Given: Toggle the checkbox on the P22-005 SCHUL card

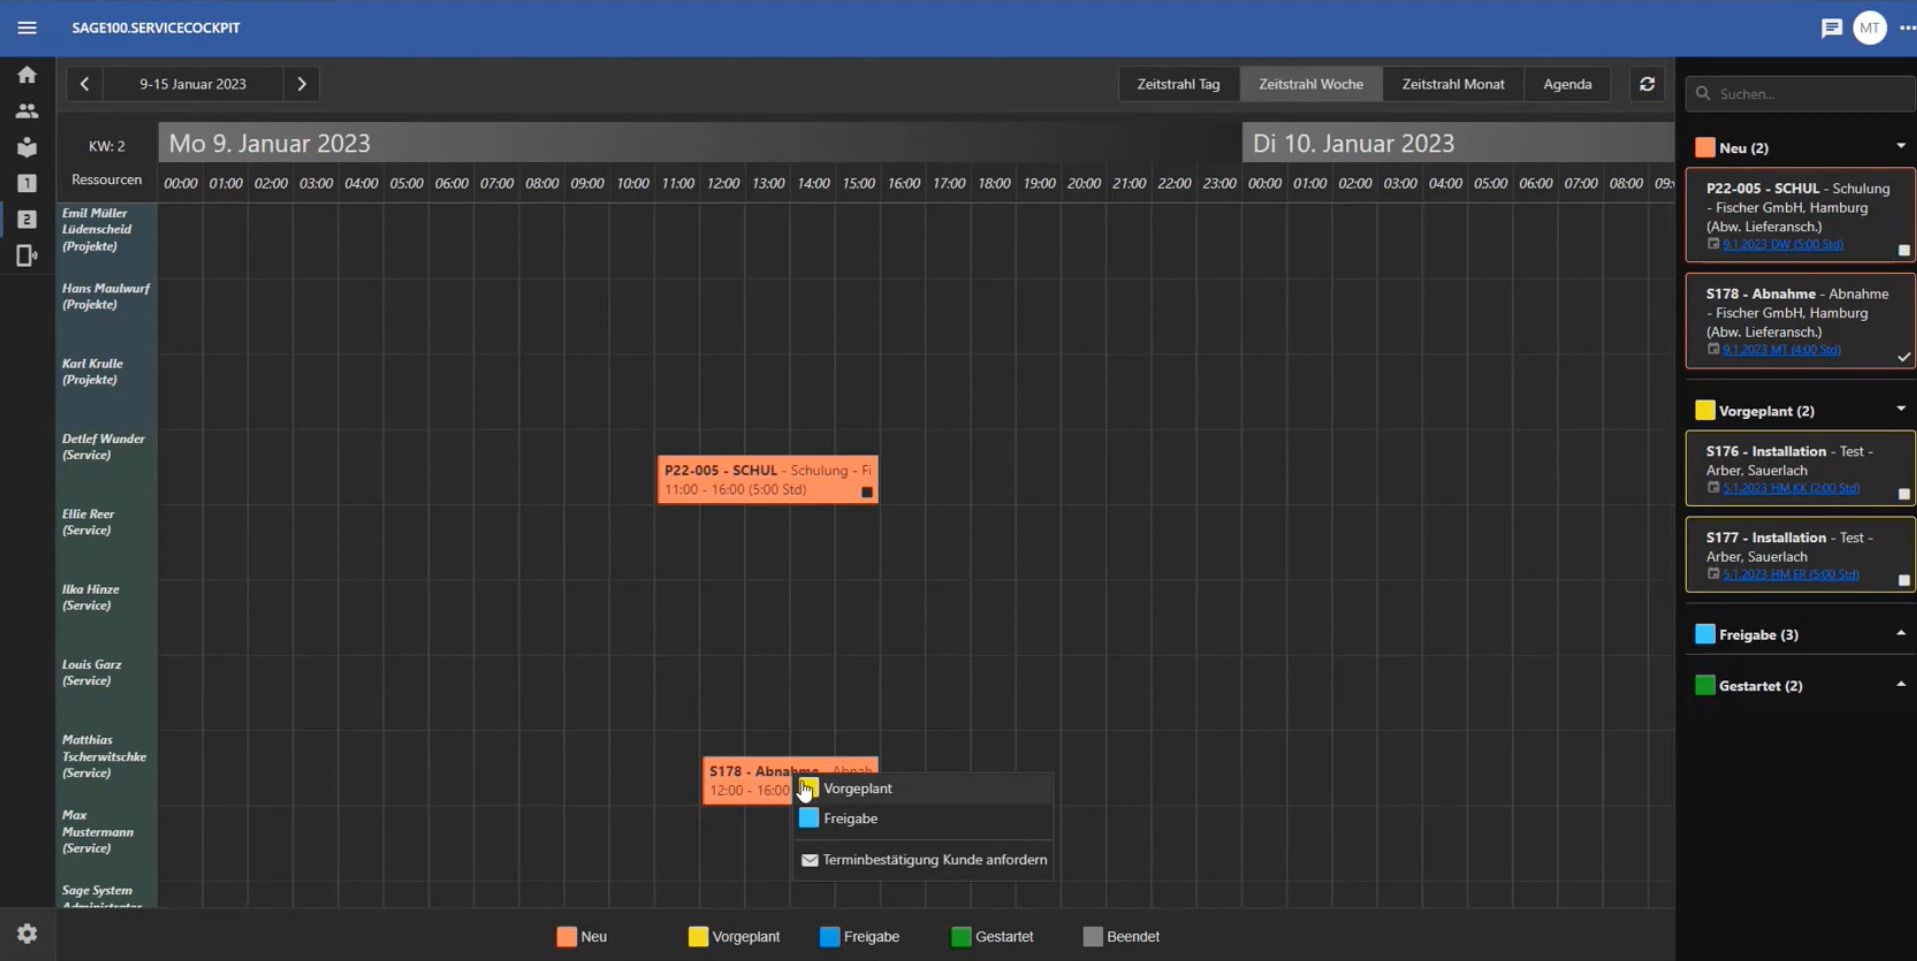Looking at the screenshot, I should pyautogui.click(x=1904, y=251).
